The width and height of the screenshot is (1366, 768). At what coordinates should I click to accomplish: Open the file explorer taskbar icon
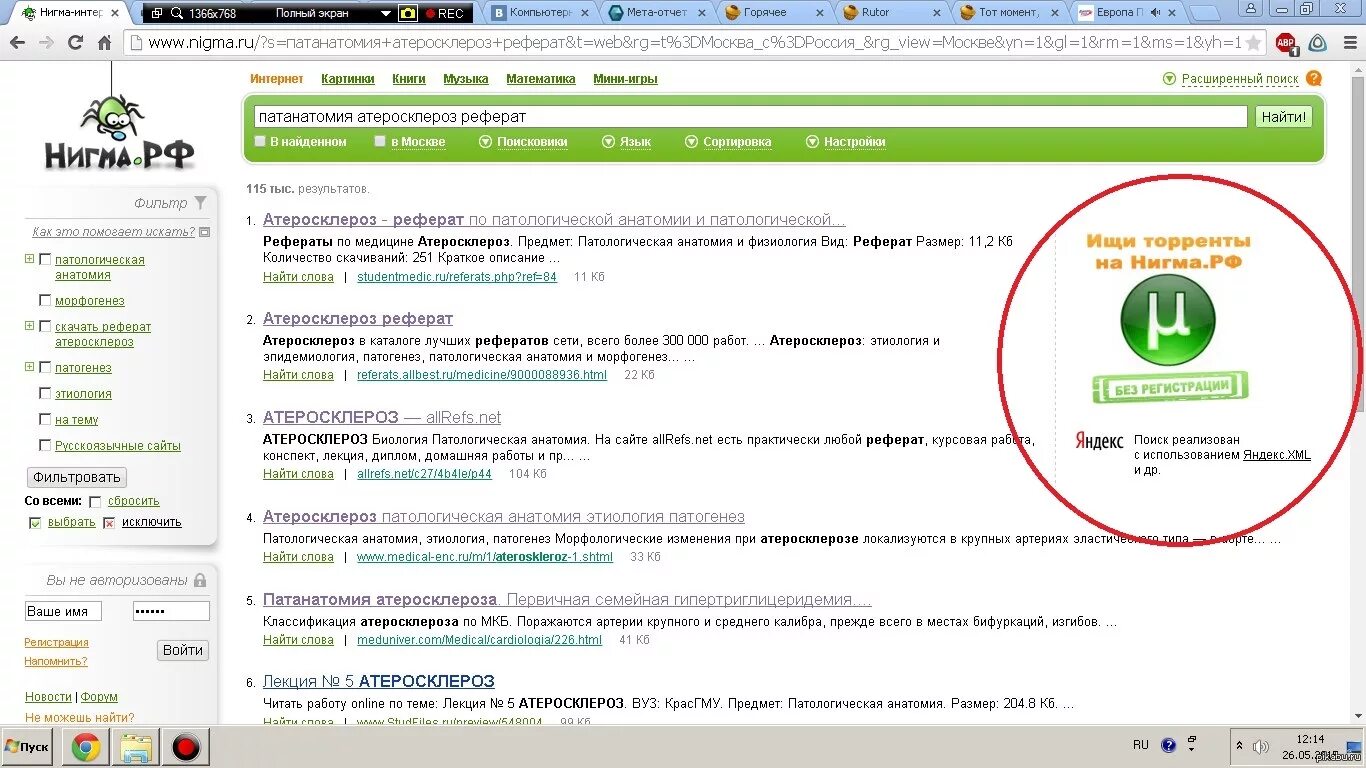pyautogui.click(x=135, y=747)
